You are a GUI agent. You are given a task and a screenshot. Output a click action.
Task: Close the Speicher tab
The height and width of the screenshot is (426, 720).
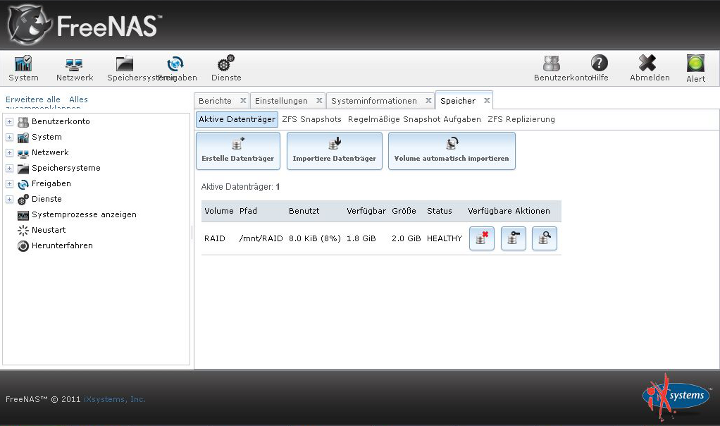tap(487, 100)
